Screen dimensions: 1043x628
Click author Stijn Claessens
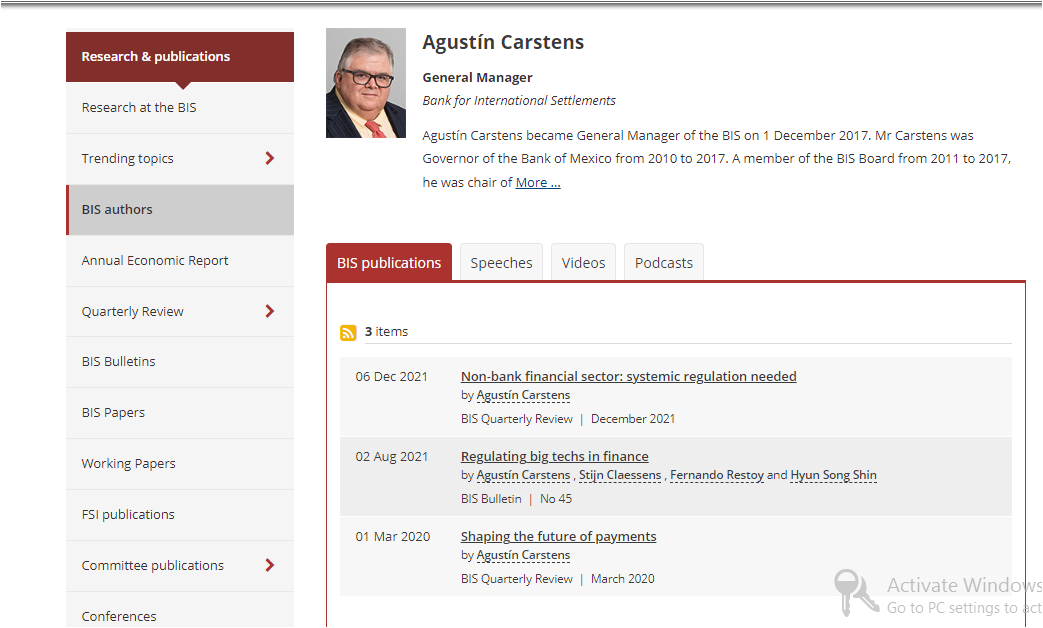[620, 475]
